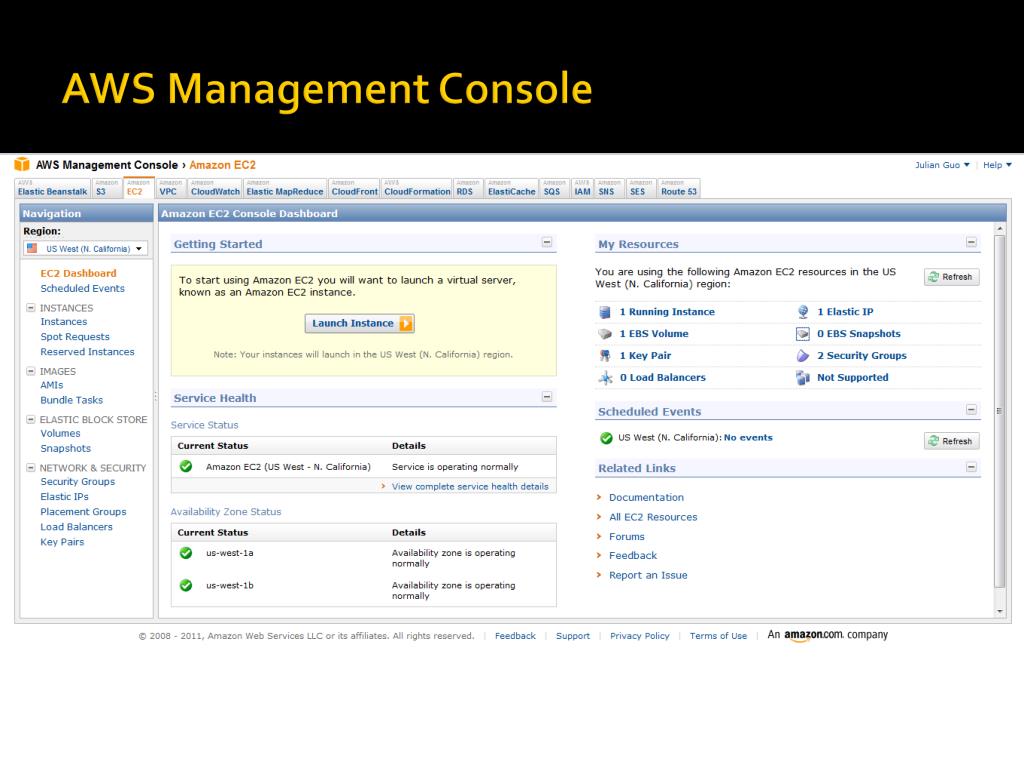Image resolution: width=1024 pixels, height=768 pixels.
Task: Collapse the Scheduled Events panel
Action: [972, 409]
